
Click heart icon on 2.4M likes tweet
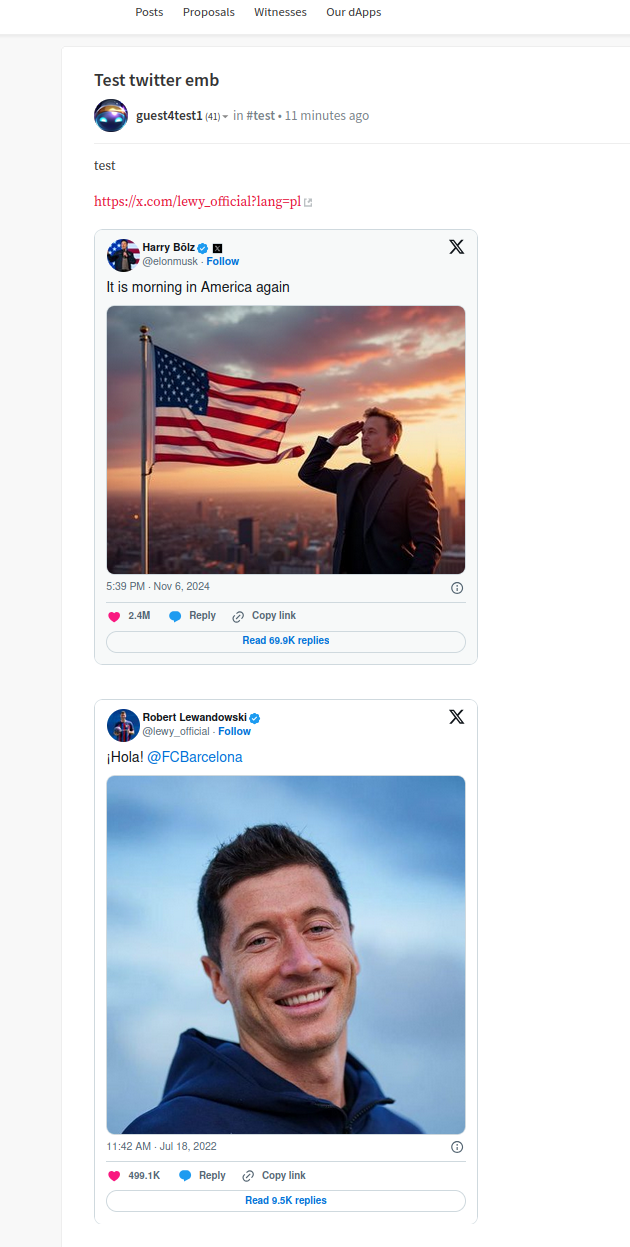click(x=114, y=616)
